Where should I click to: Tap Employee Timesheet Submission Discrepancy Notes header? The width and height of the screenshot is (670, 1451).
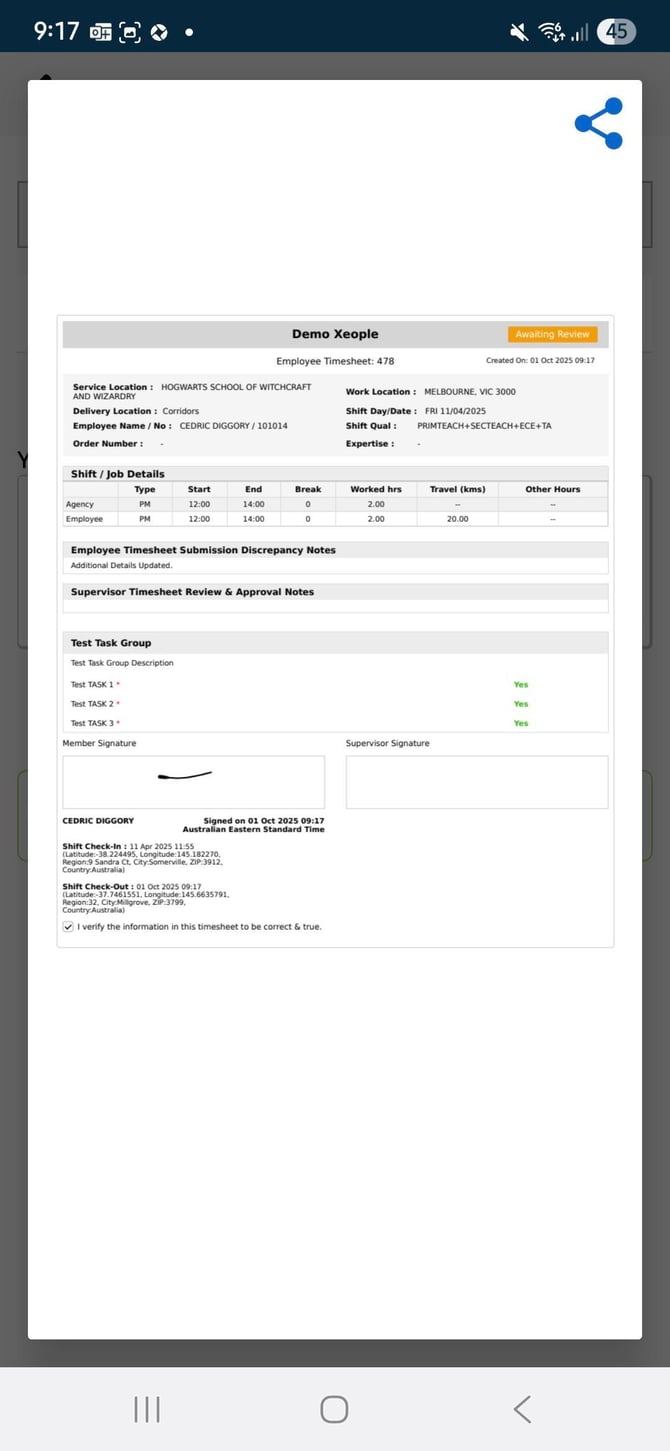(x=203, y=550)
